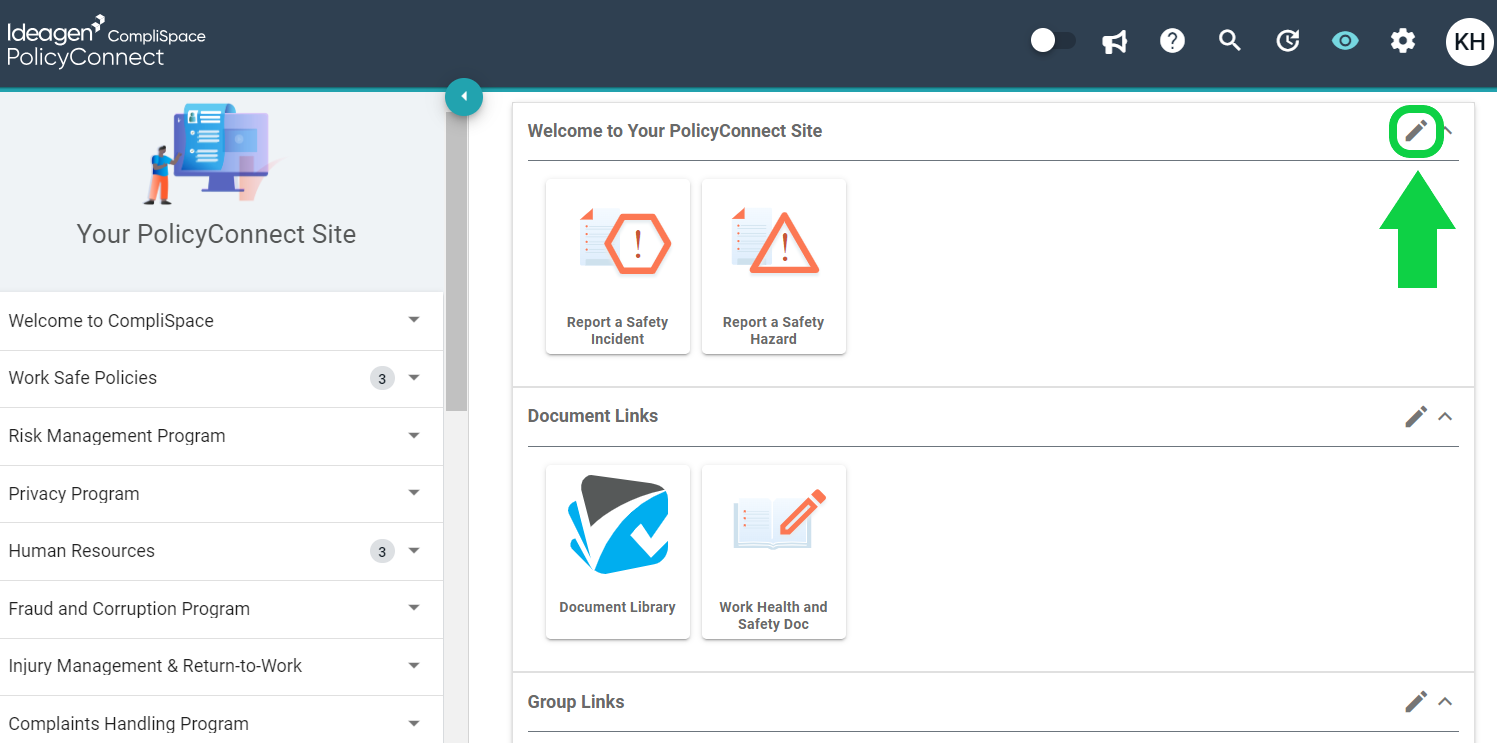Edit the Welcome to Your PolicyConnect Site section
The image size is (1497, 743).
tap(1416, 131)
